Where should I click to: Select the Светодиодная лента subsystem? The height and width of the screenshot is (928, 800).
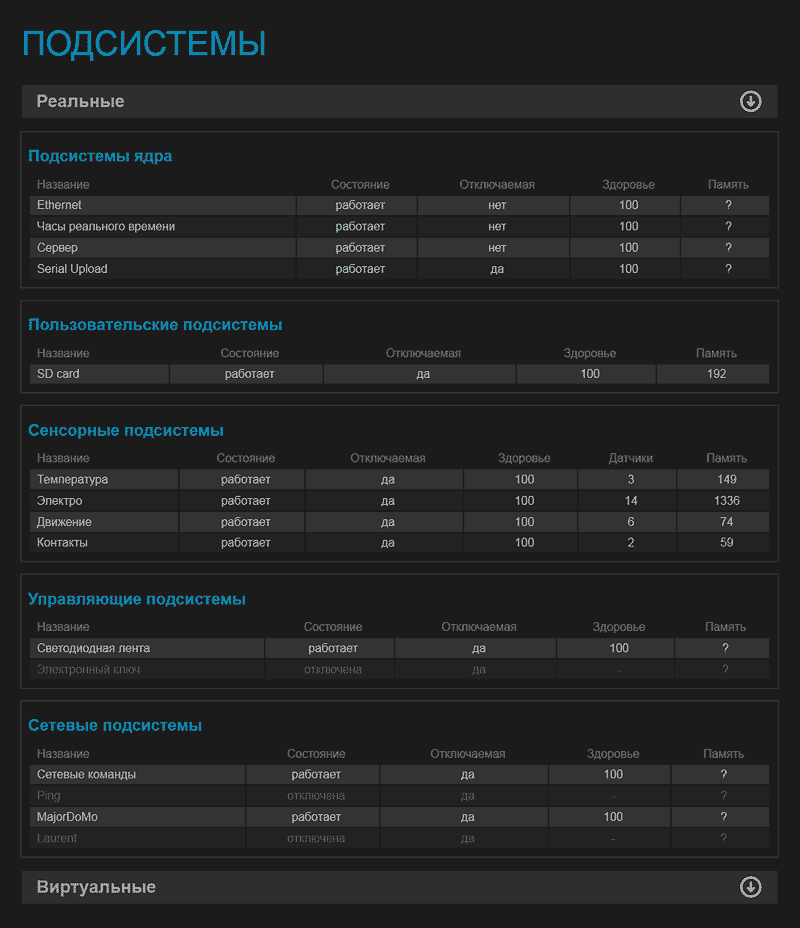[x=94, y=648]
